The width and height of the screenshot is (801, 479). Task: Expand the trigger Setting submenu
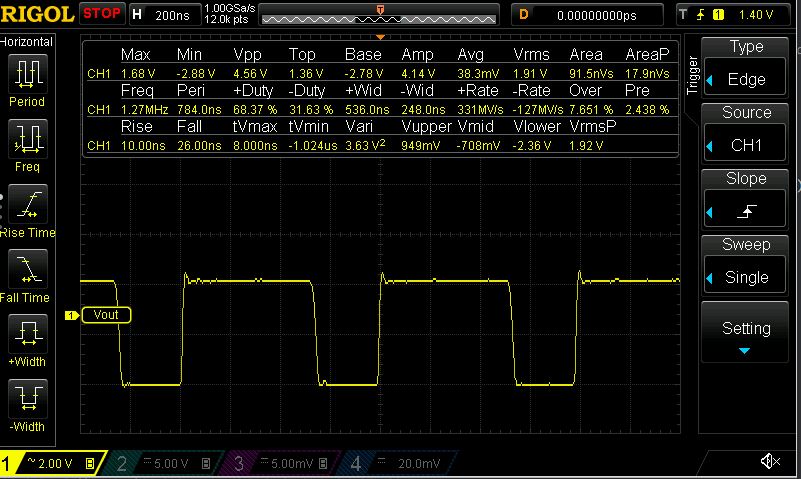745,331
